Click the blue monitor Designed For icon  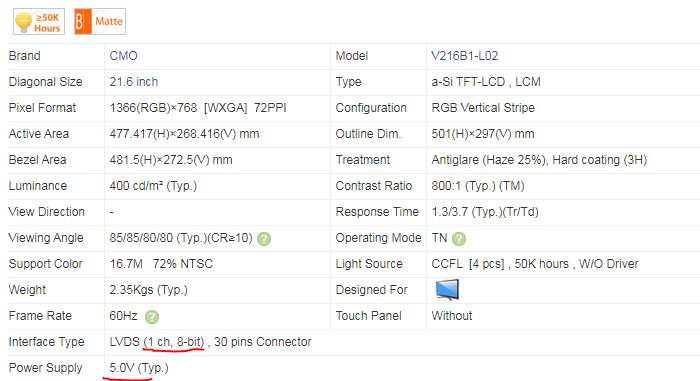[447, 290]
